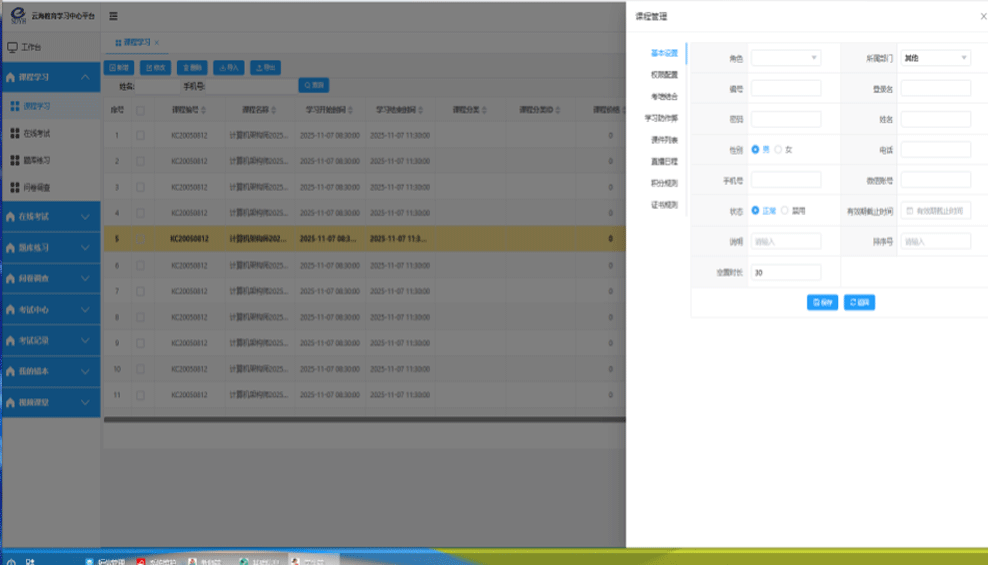Click the horizontal scrollbar under the table
The image size is (988, 565).
[360, 420]
